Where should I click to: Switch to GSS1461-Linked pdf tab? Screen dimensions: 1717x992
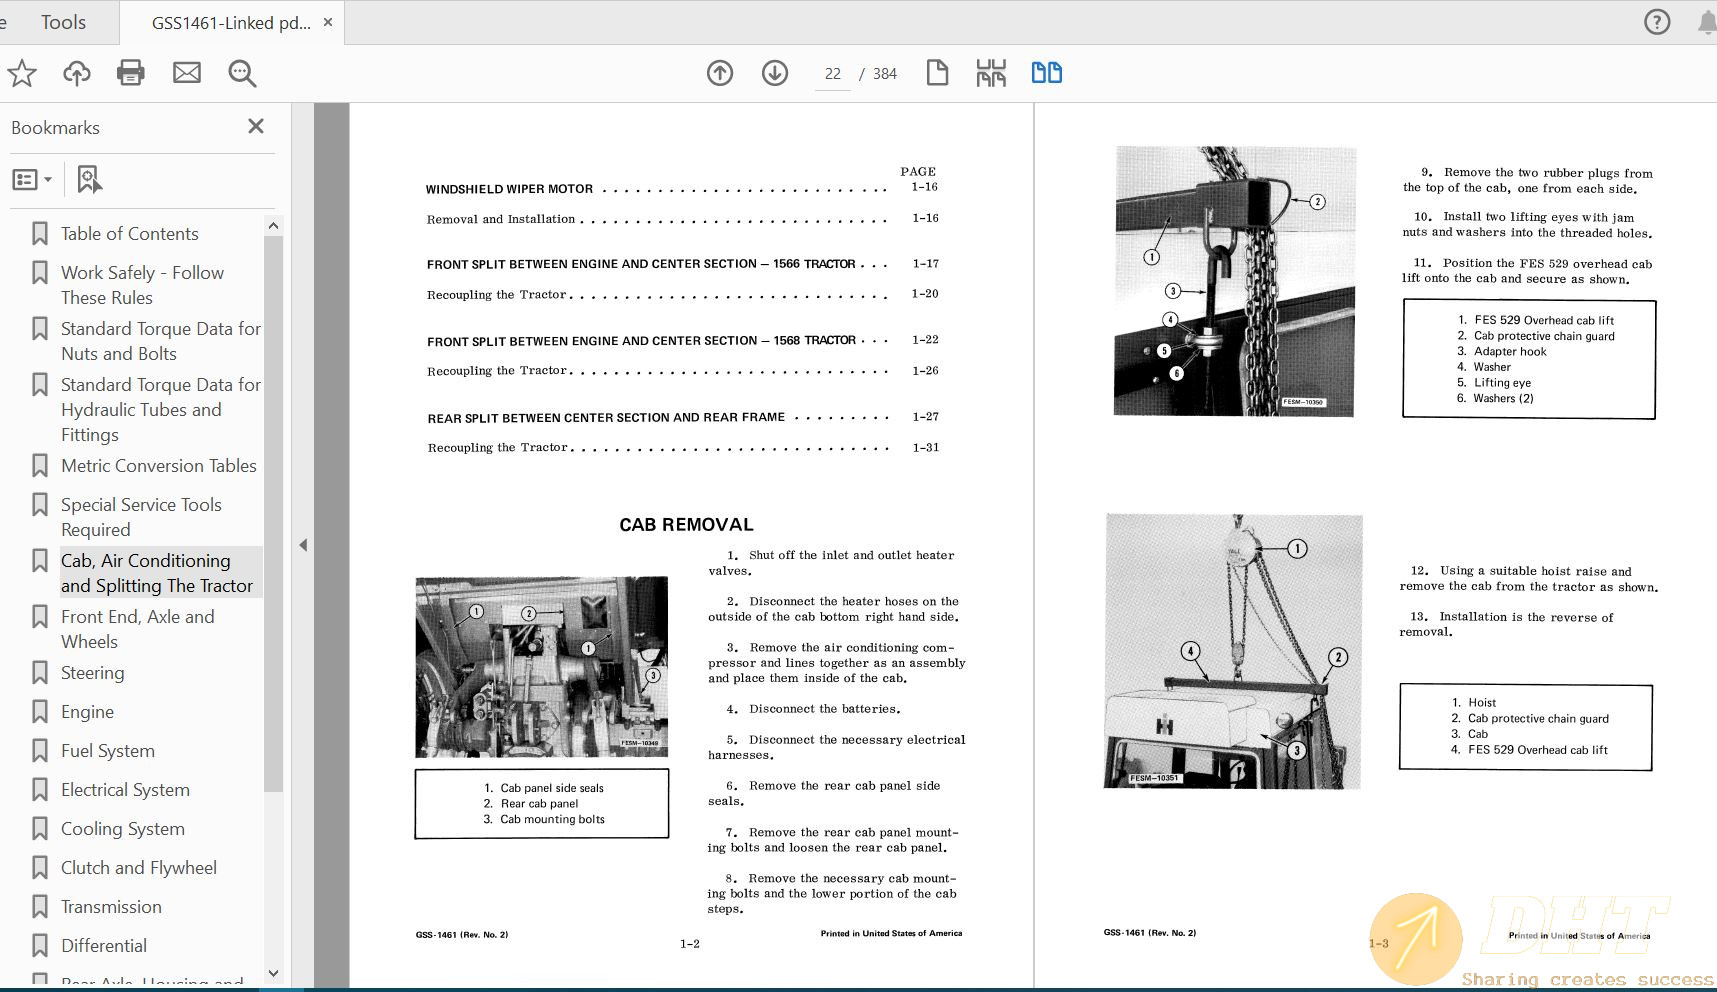[231, 23]
